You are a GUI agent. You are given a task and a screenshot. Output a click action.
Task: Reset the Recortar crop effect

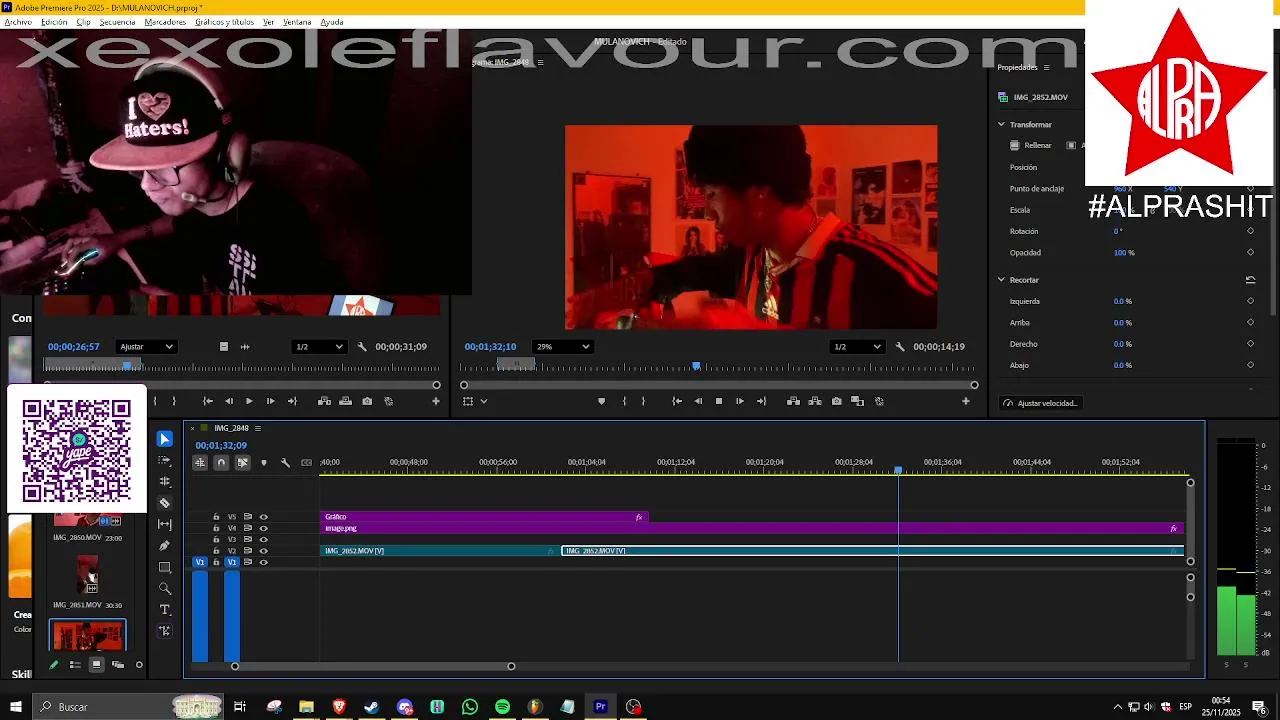click(1250, 280)
